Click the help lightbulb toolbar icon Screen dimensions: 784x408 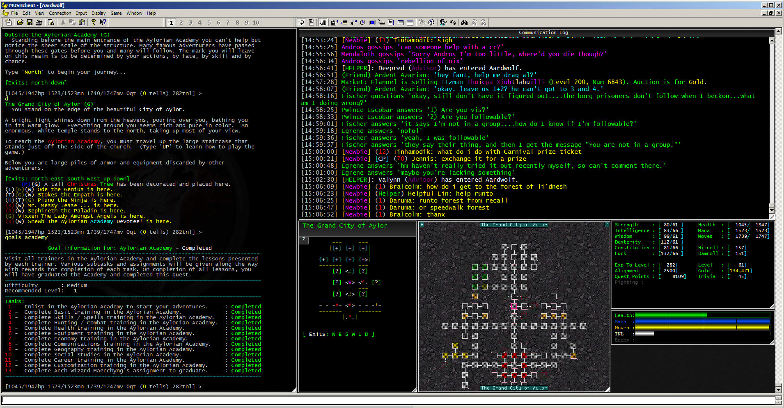pos(94,22)
